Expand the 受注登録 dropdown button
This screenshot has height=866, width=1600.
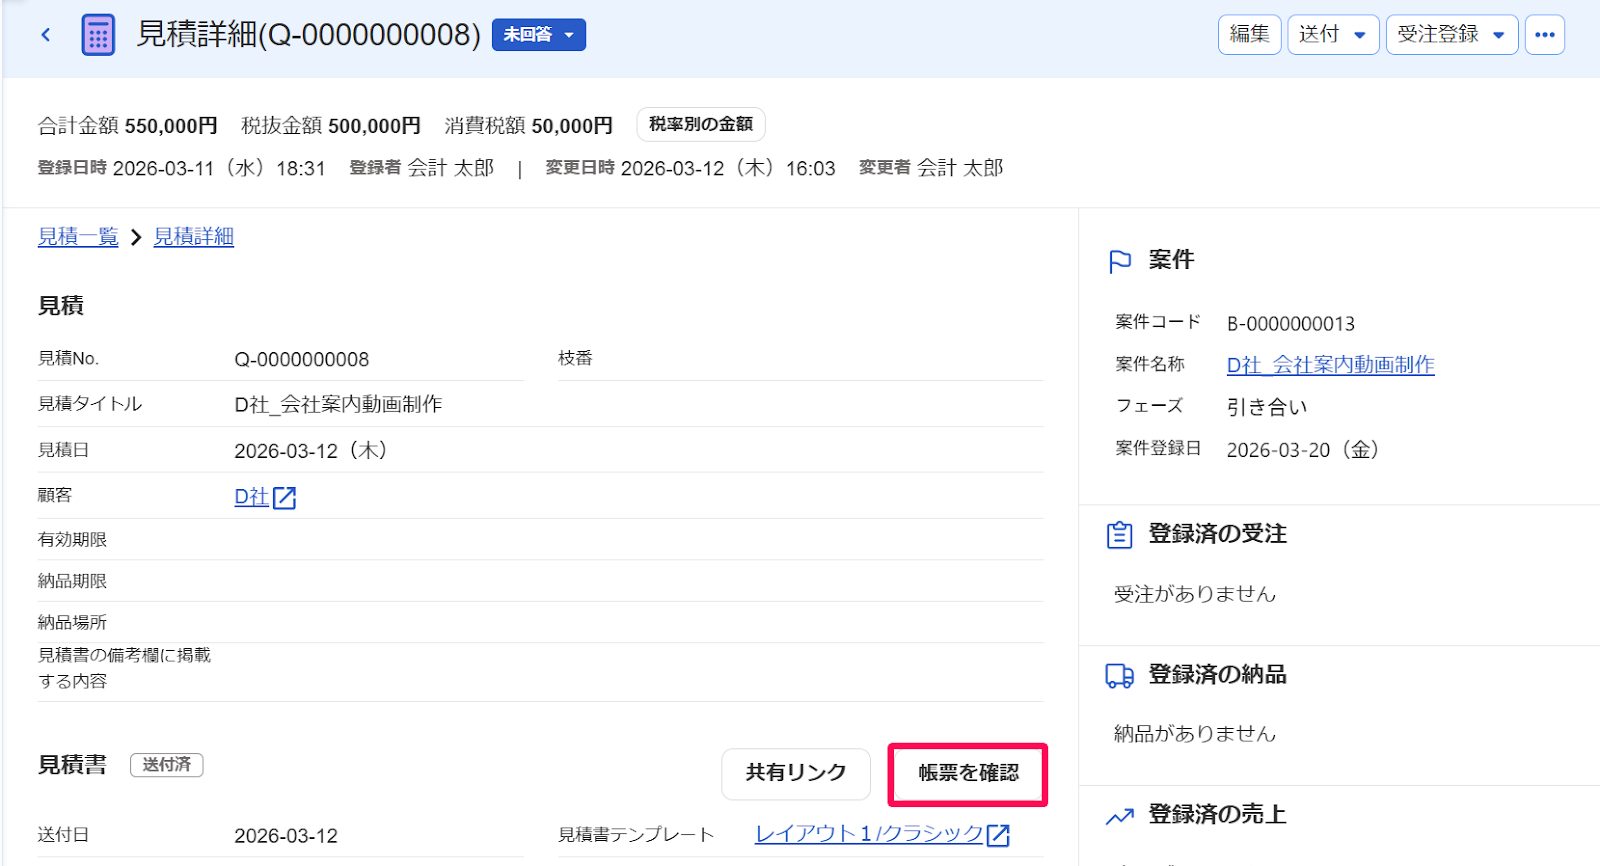tap(1452, 35)
